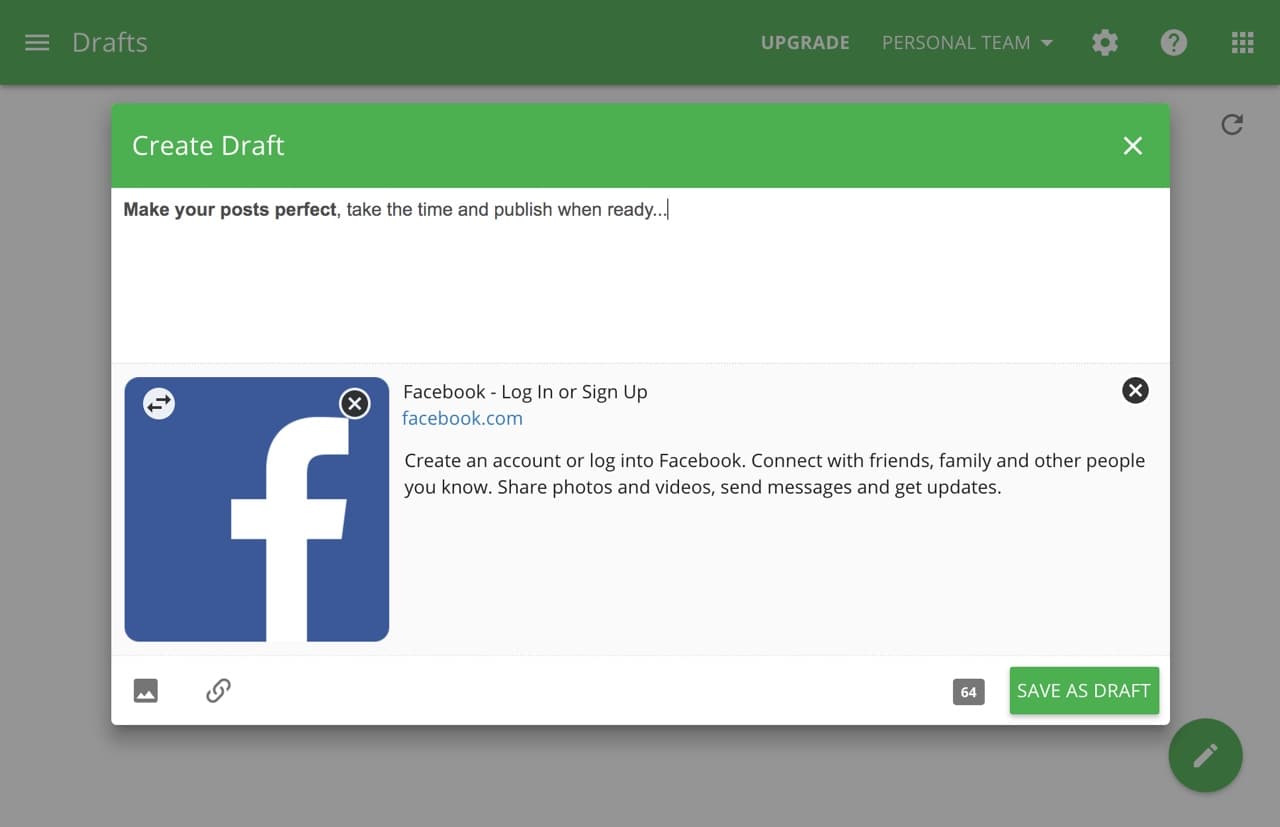Screen dimensions: 1280x827
Task: Click the character count badge 64
Action: click(x=968, y=692)
